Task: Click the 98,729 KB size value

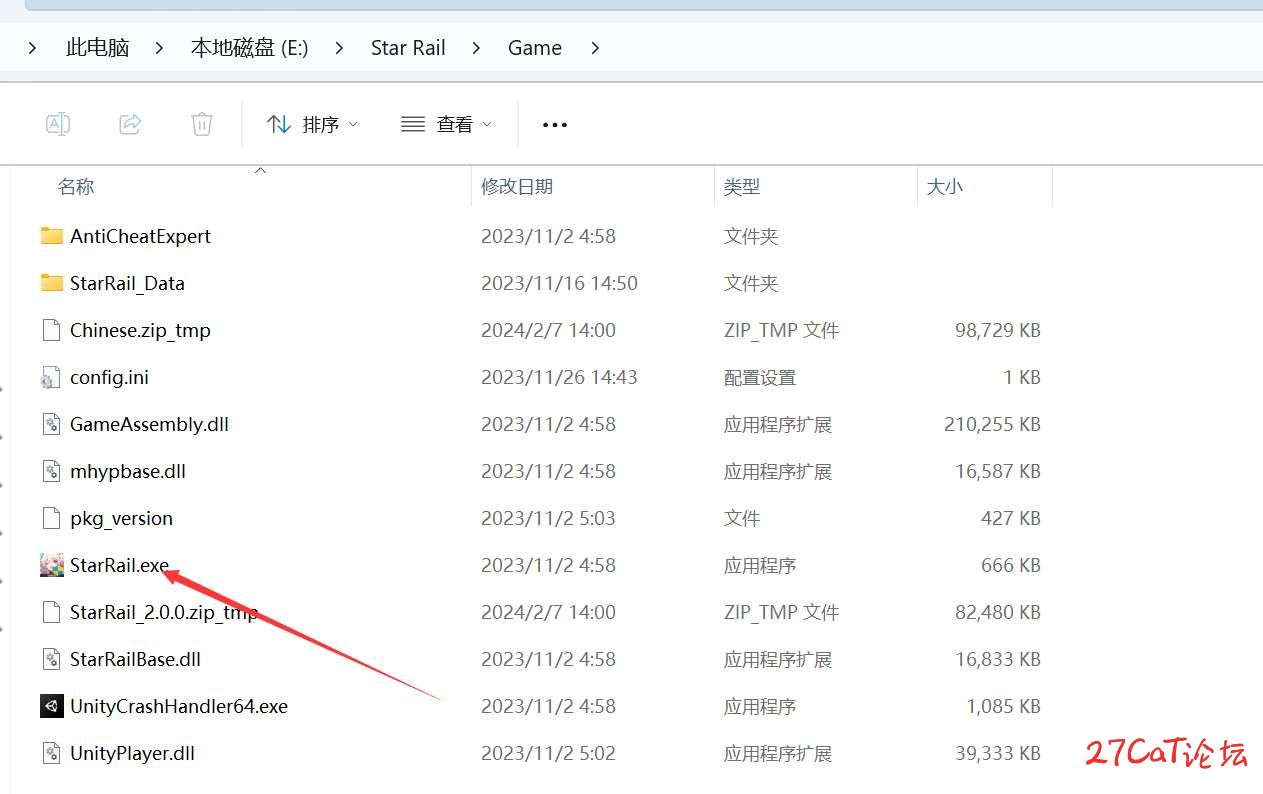Action: point(998,330)
